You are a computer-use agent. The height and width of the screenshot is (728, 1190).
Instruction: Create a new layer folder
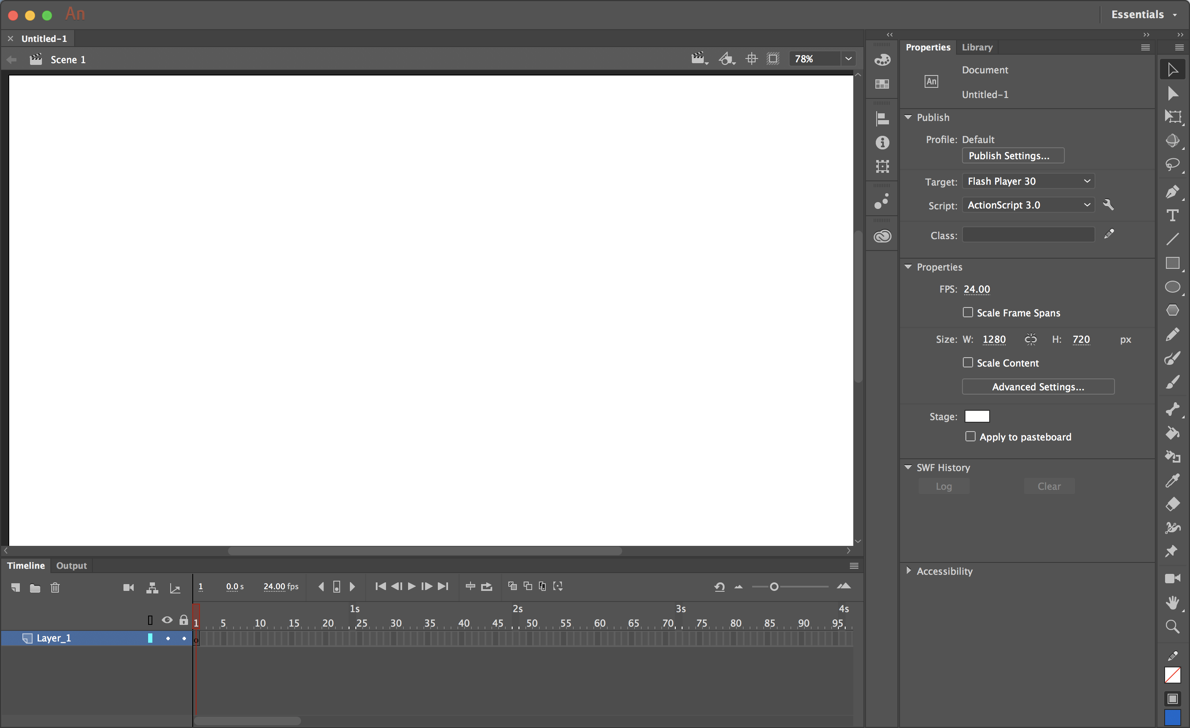(x=35, y=587)
